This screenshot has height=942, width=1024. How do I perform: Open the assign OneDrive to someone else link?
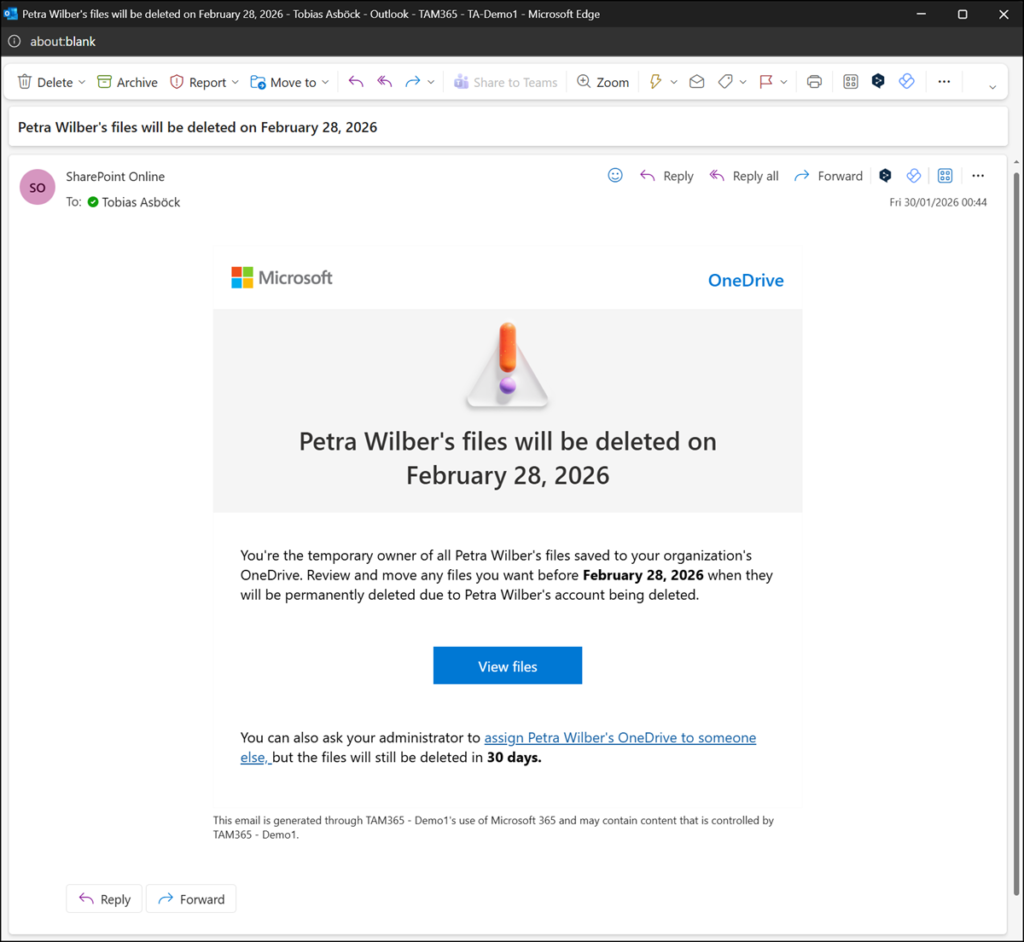tap(620, 737)
